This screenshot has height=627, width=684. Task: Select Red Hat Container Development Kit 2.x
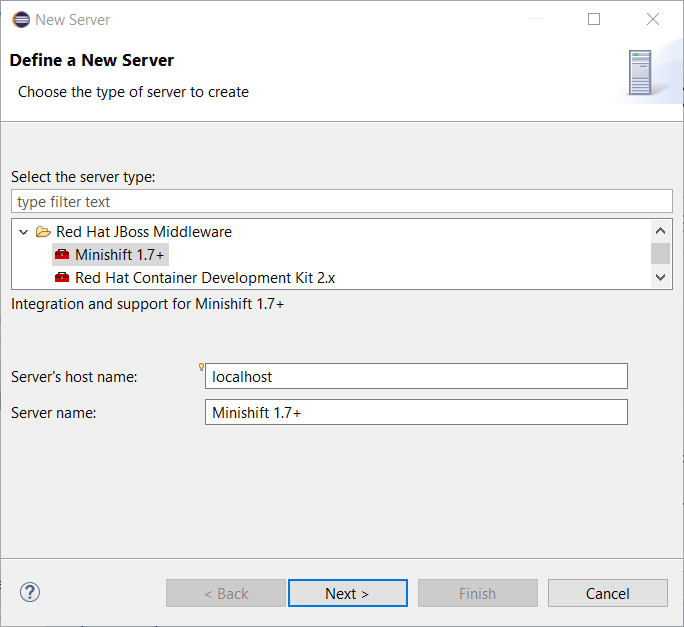[205, 278]
